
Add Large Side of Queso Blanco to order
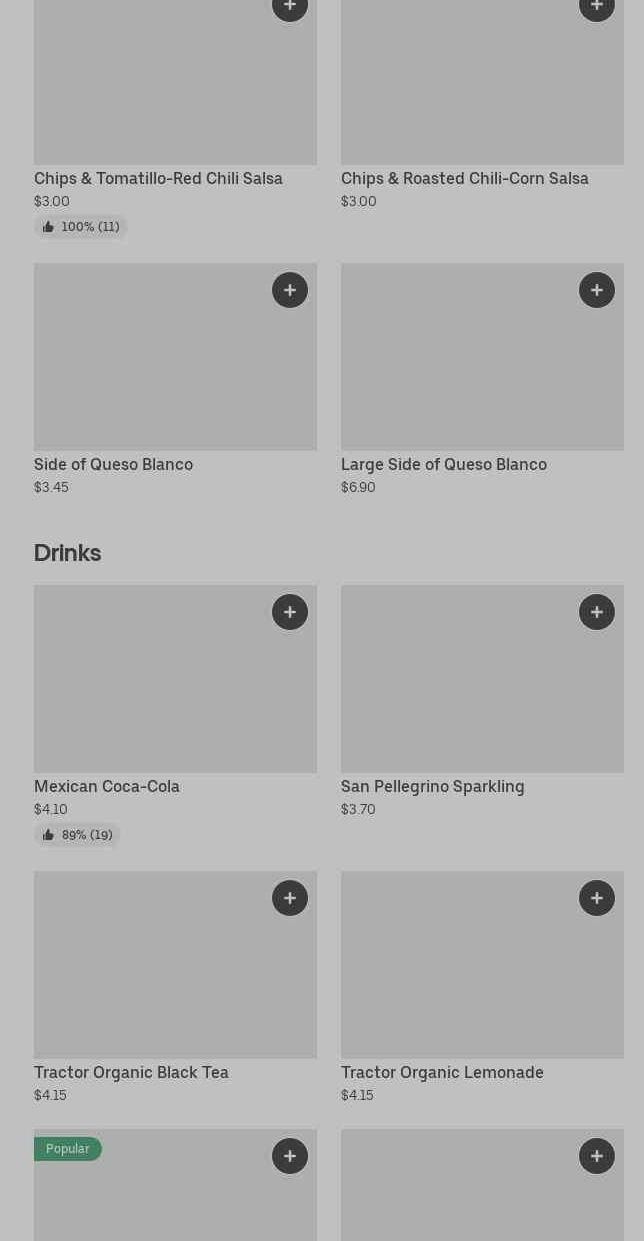[597, 290]
